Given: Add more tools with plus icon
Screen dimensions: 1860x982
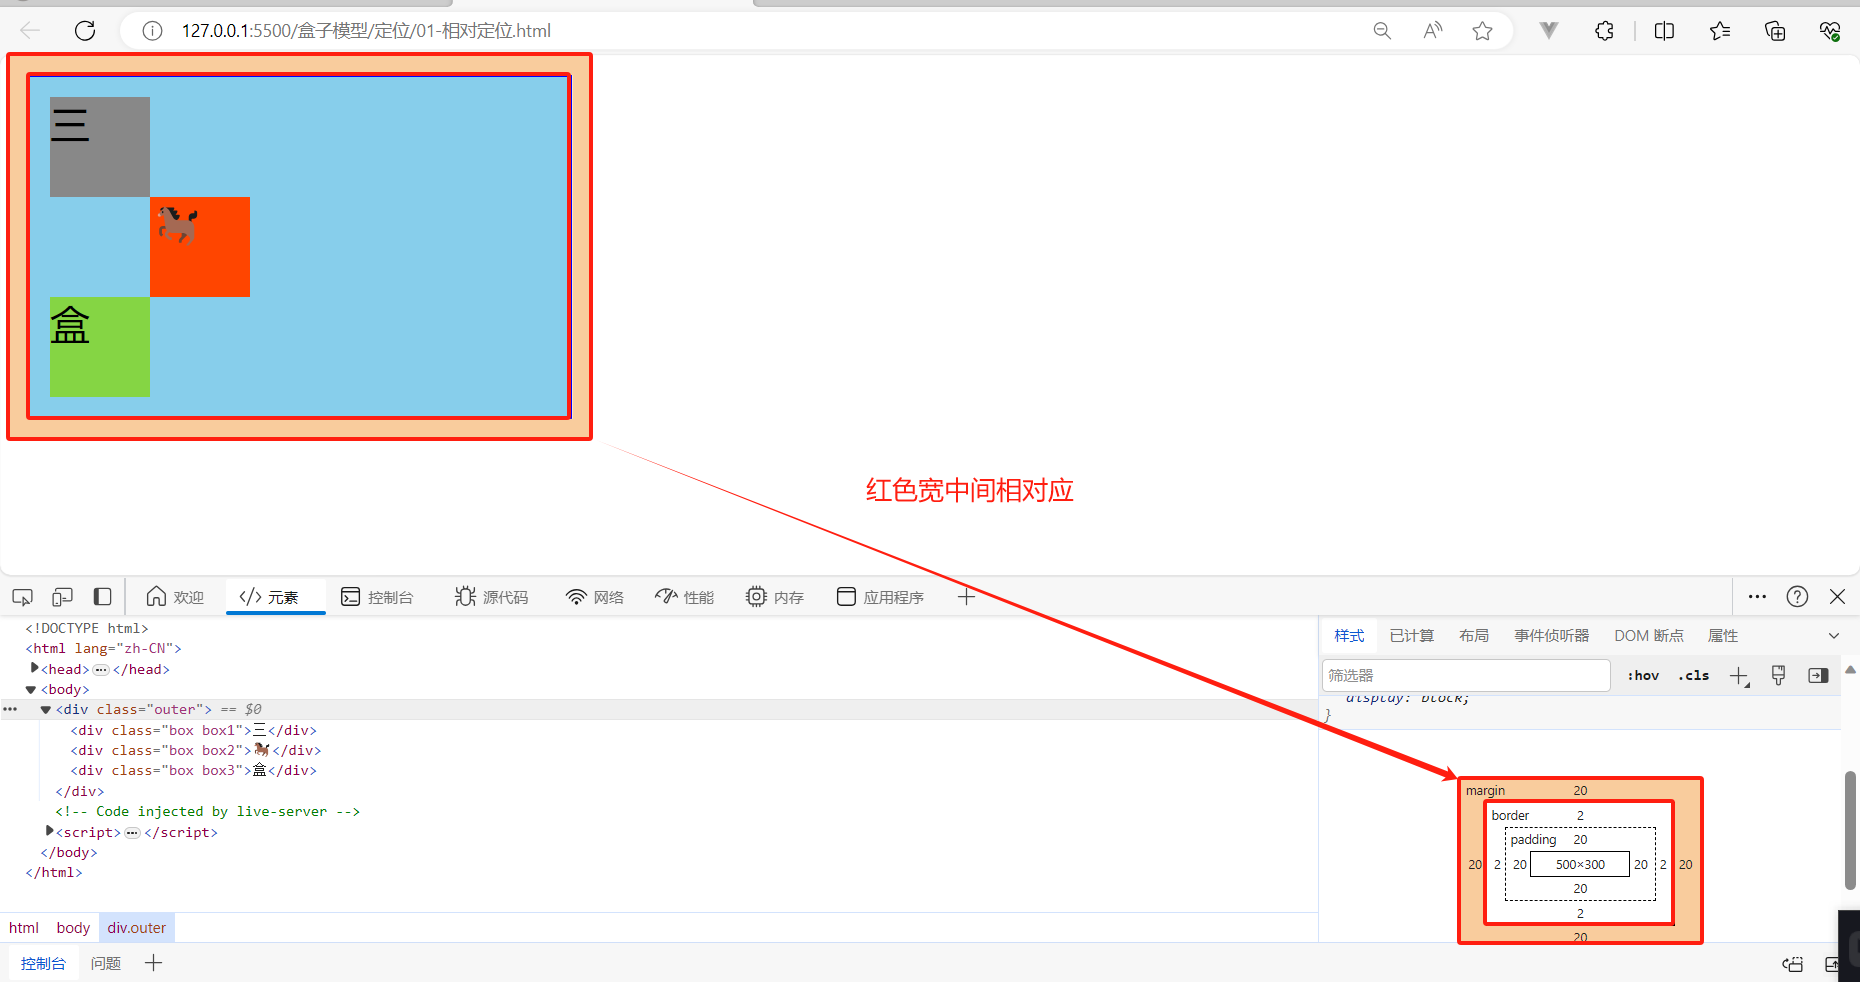Looking at the screenshot, I should coord(966,597).
